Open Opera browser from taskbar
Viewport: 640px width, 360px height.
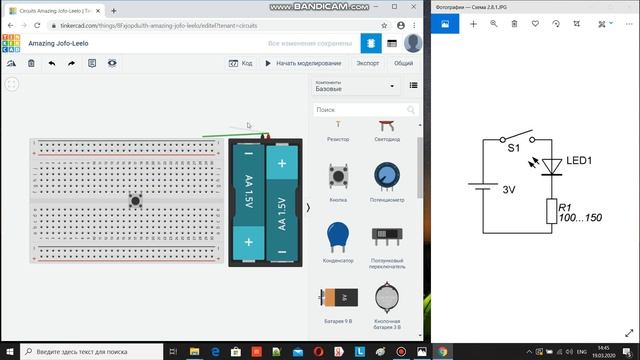click(x=318, y=351)
